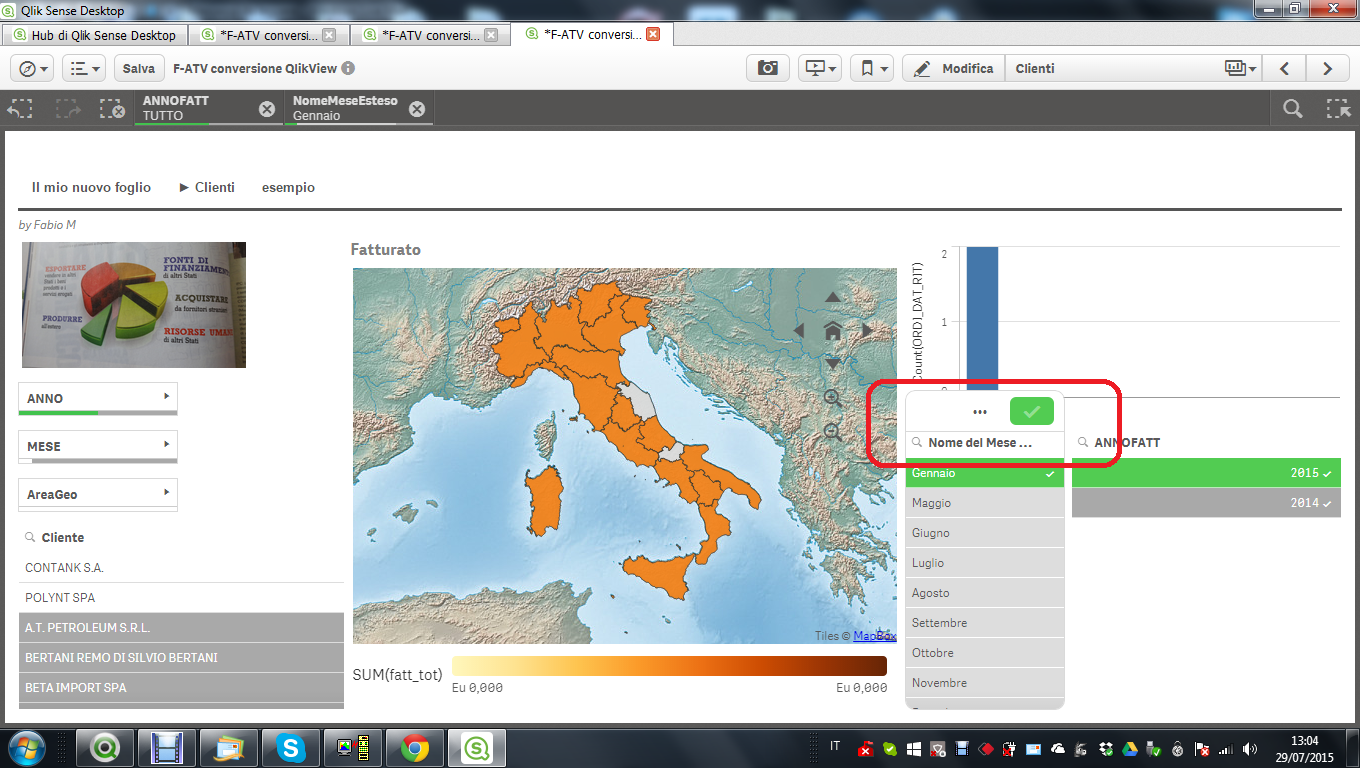Screen dimensions: 1360x768
Task: Toggle Ottobre month selection
Action: [985, 653]
